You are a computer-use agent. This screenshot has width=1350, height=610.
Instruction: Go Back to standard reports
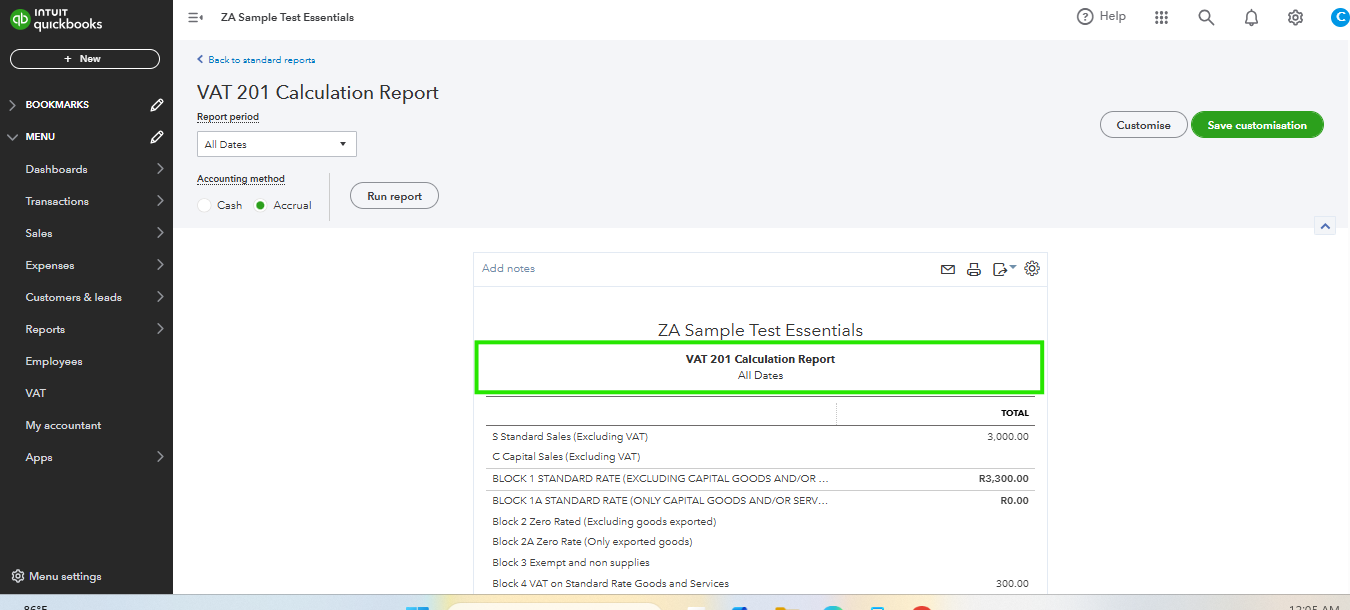pyautogui.click(x=256, y=60)
